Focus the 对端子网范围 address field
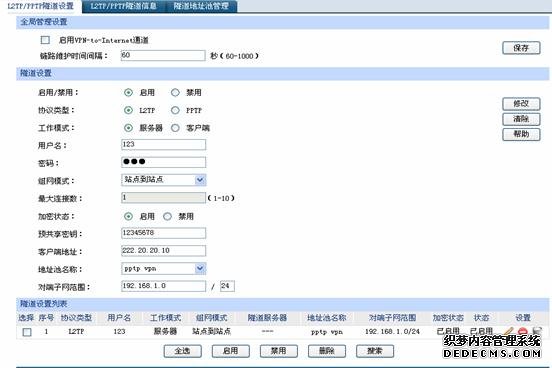 (x=163, y=286)
